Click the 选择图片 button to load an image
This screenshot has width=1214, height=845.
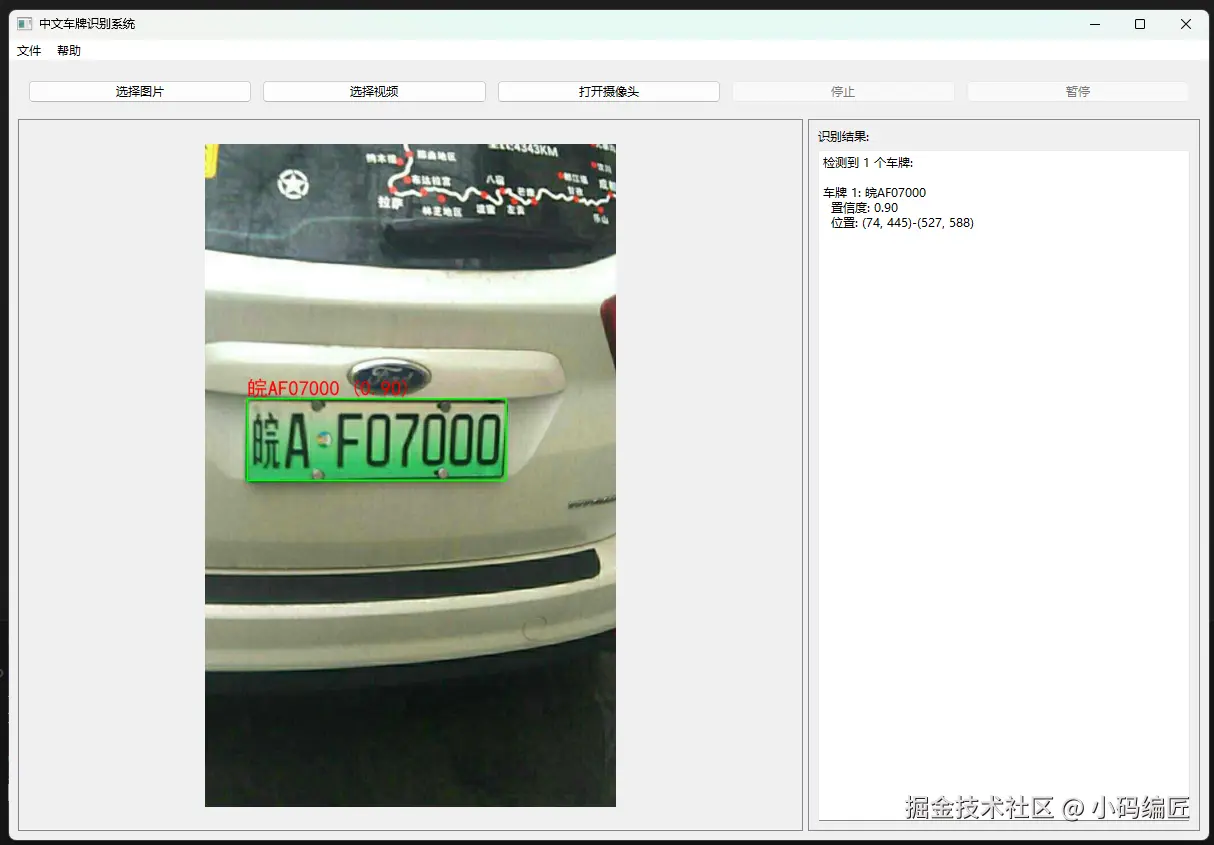point(139,91)
